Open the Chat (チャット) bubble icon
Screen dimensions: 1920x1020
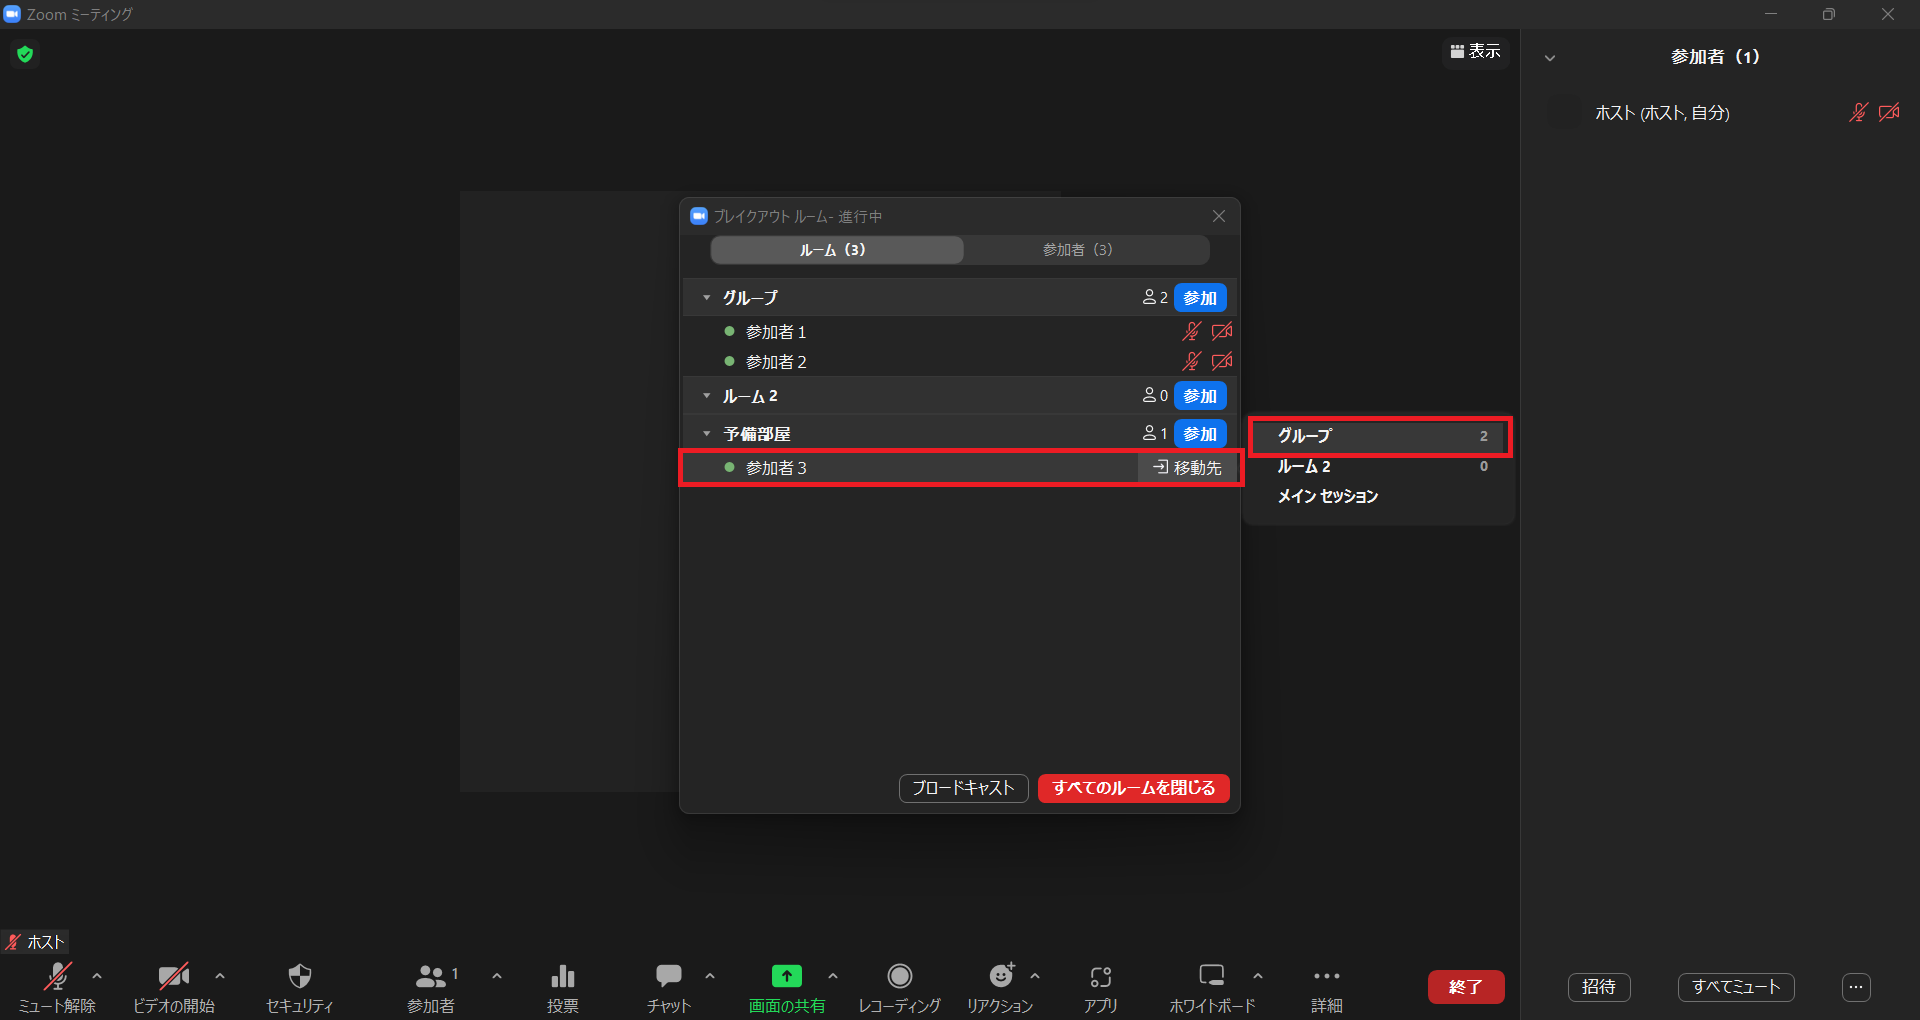(668, 977)
